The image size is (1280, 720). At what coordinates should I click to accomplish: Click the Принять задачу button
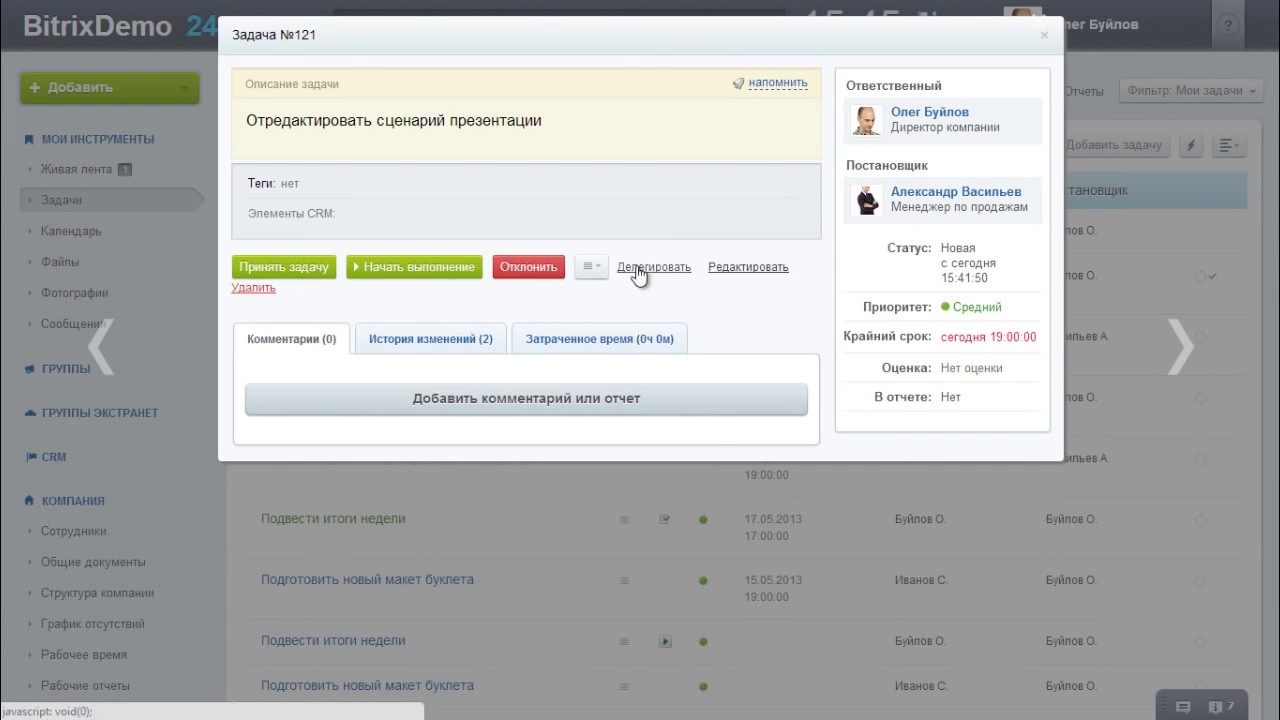click(x=284, y=267)
